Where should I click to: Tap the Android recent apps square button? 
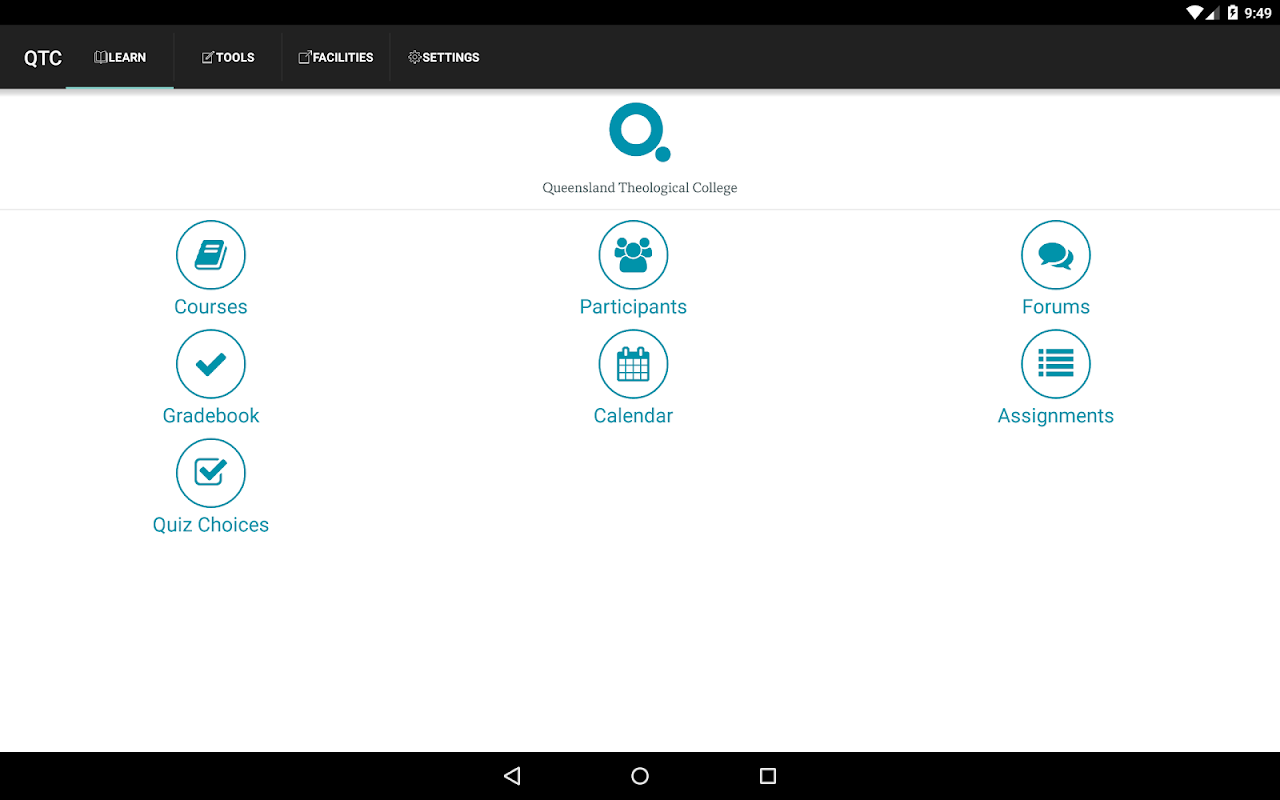[768, 776]
